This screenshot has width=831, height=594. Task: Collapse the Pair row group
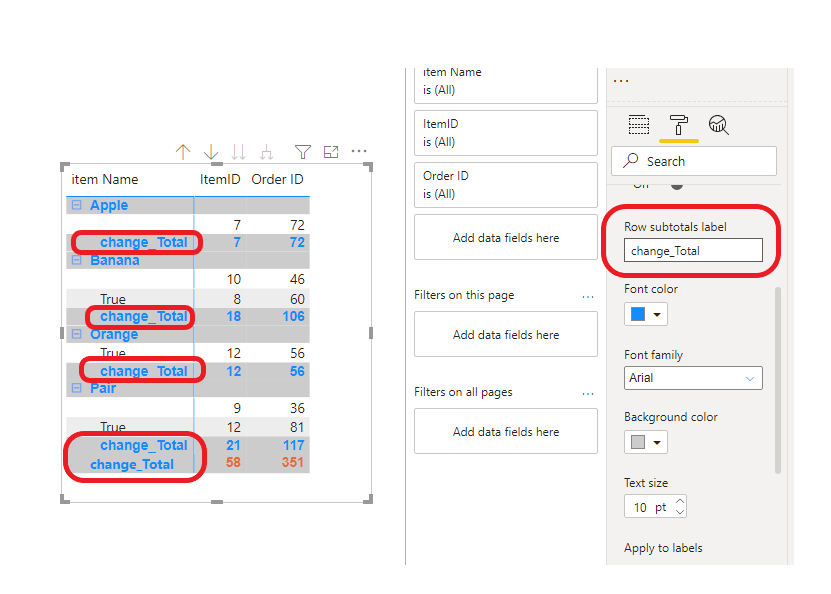click(77, 388)
